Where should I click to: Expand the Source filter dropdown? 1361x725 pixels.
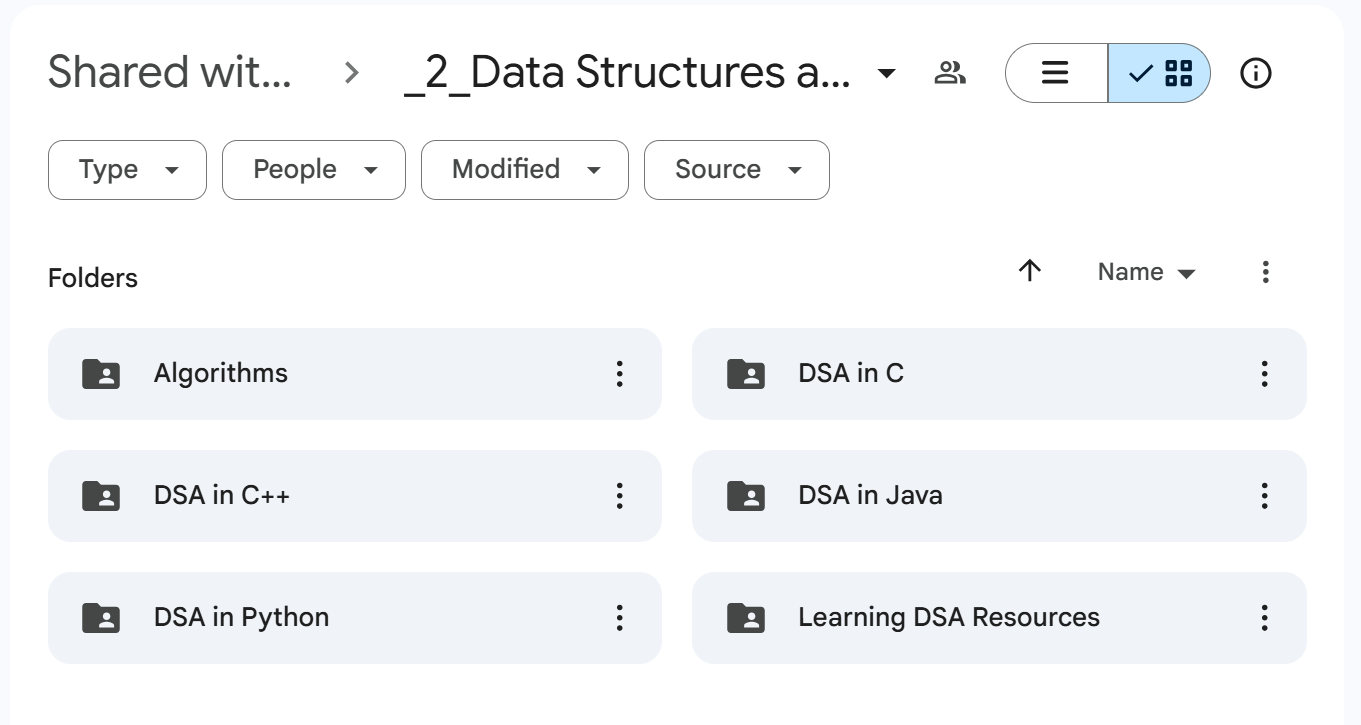pos(736,170)
